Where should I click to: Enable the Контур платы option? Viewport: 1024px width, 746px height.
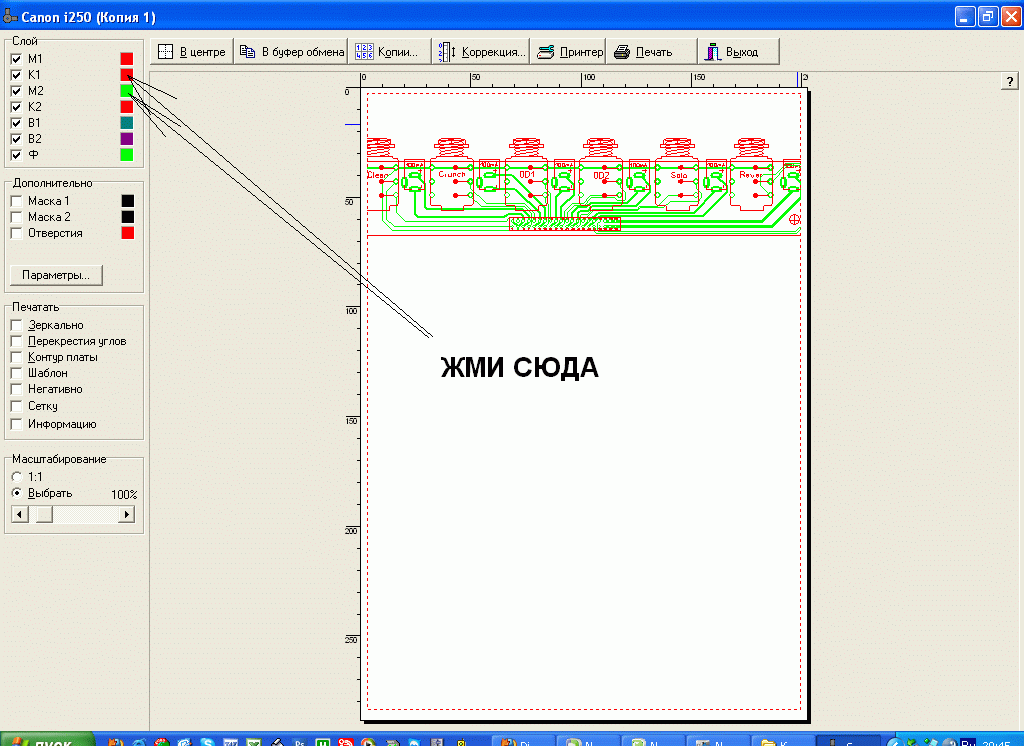click(x=16, y=357)
